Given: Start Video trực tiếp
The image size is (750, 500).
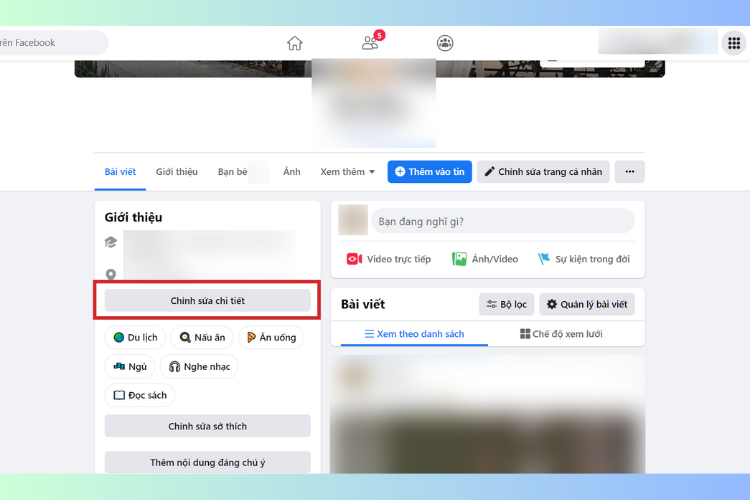Looking at the screenshot, I should tap(388, 259).
